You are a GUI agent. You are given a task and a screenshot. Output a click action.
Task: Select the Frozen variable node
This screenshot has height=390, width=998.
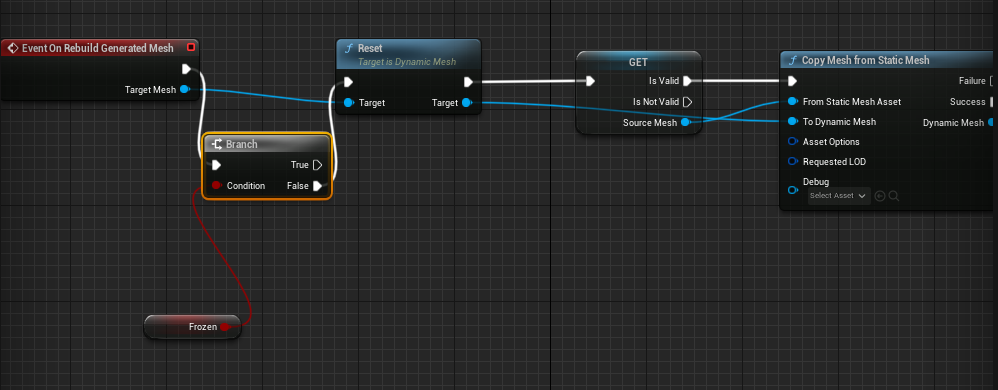point(192,327)
